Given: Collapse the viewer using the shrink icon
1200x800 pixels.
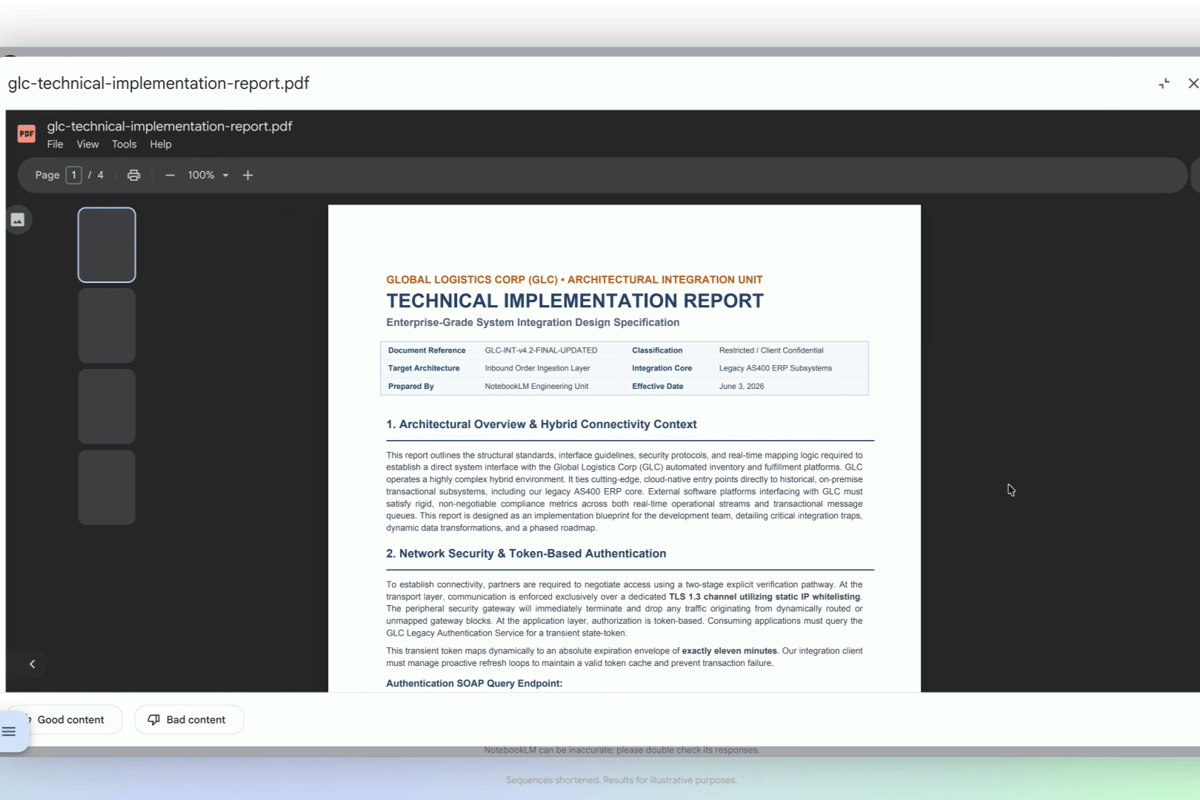Looking at the screenshot, I should (1164, 84).
